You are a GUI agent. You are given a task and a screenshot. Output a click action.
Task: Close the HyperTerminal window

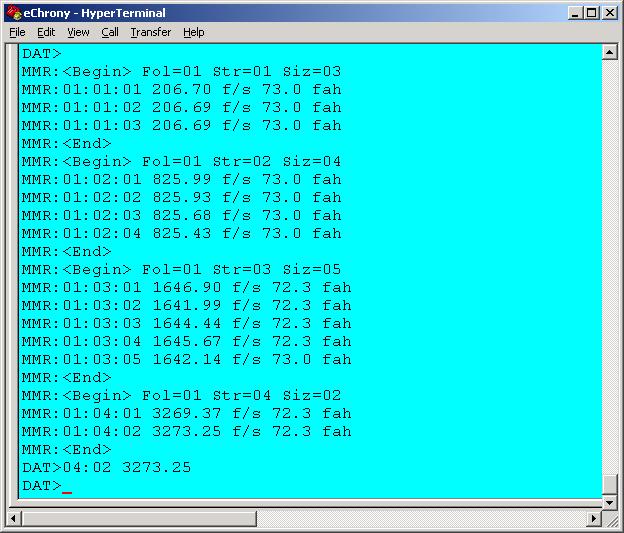point(610,13)
